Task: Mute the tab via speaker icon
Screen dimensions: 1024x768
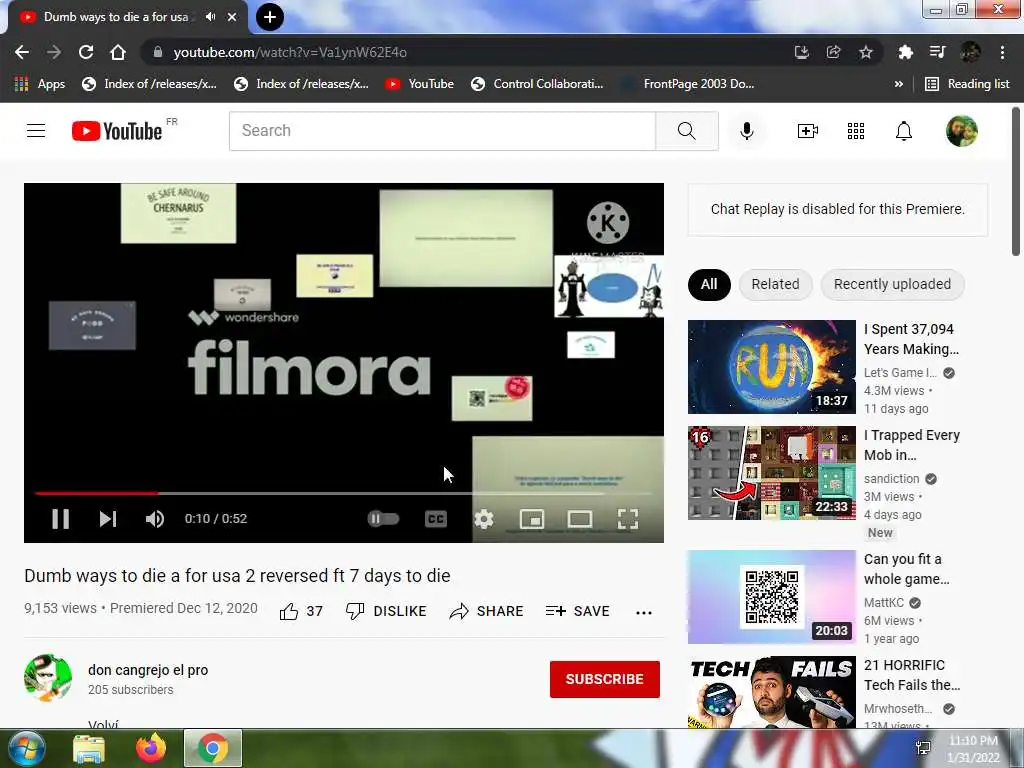Action: [210, 17]
